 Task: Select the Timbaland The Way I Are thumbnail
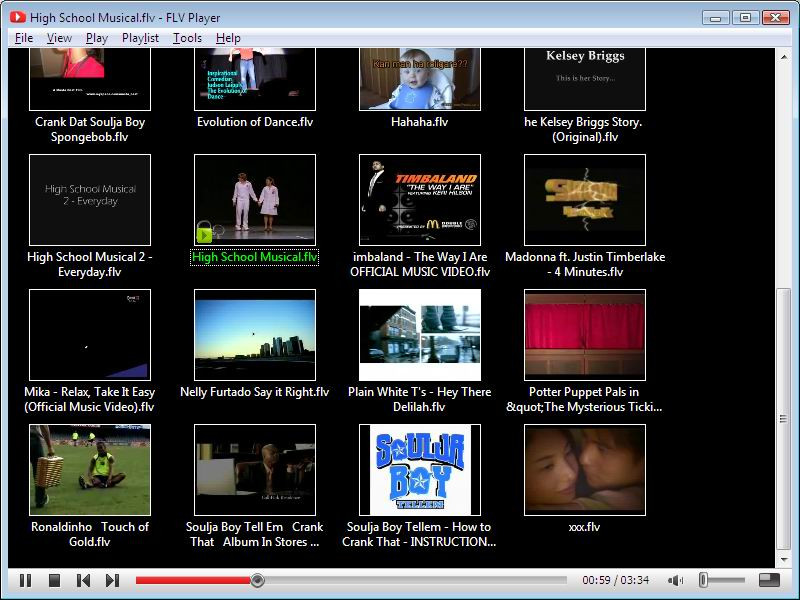coord(420,200)
